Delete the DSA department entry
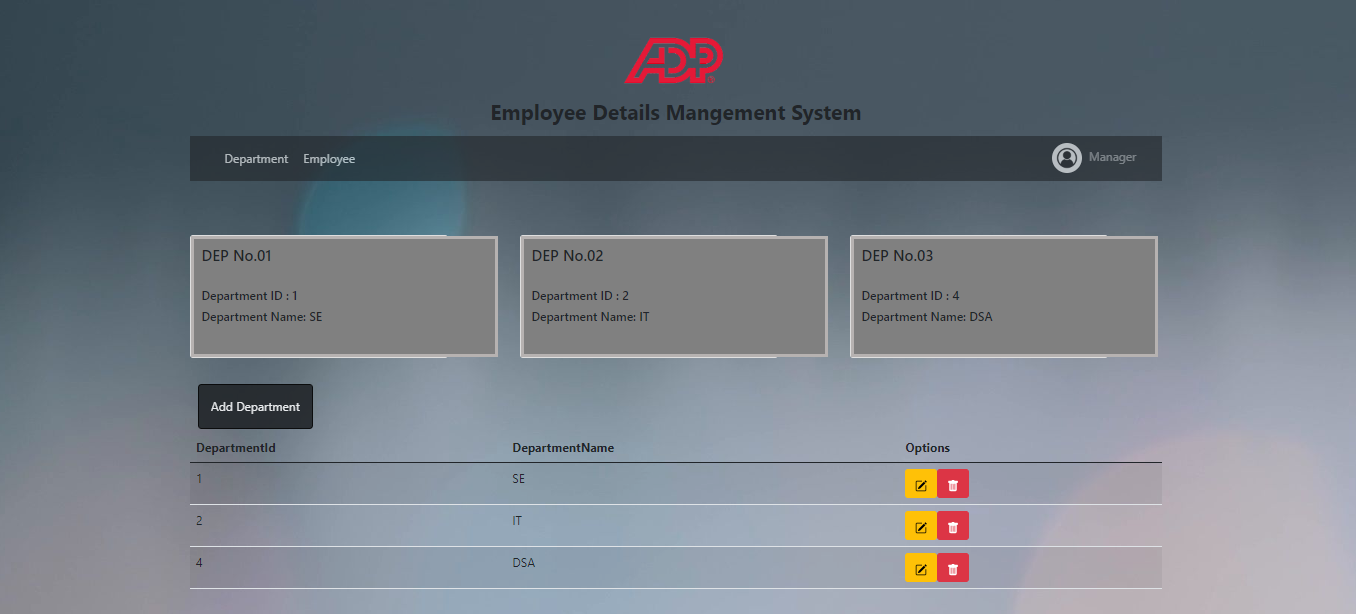 click(x=951, y=567)
